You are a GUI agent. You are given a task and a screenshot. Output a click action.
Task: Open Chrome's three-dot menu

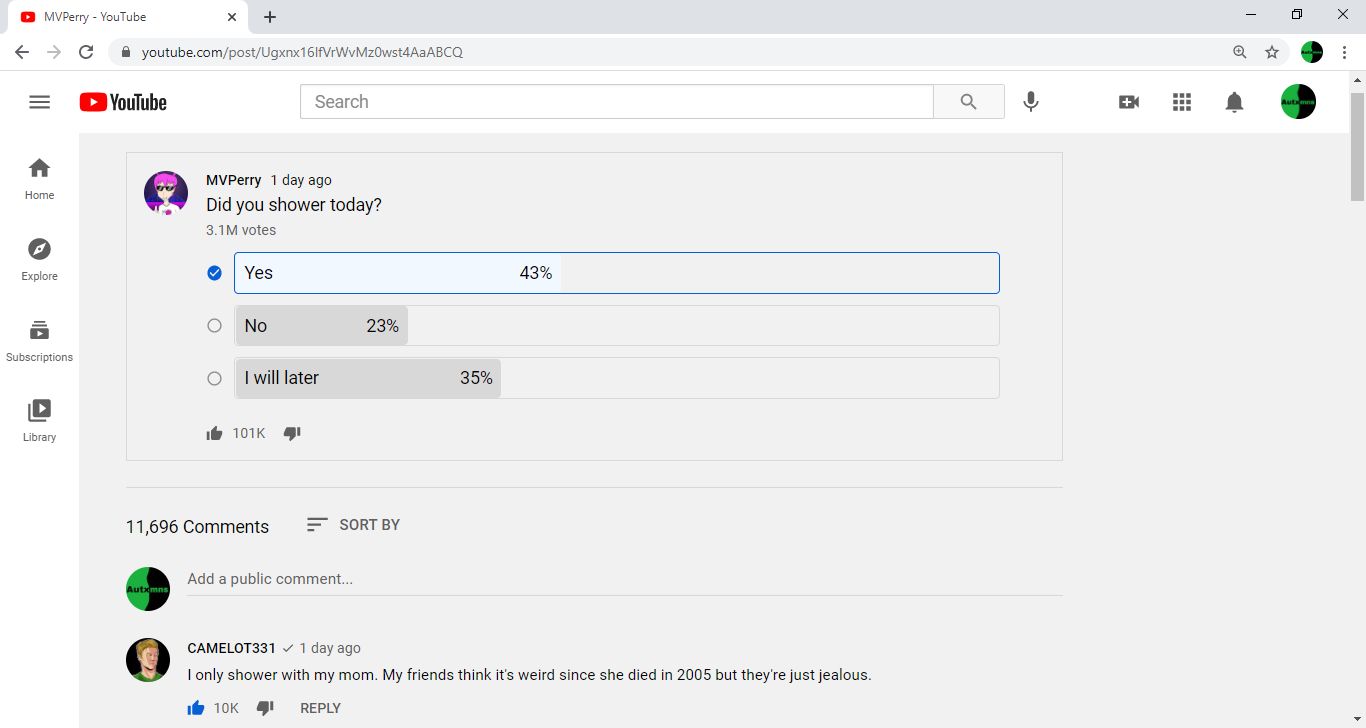[x=1344, y=52]
